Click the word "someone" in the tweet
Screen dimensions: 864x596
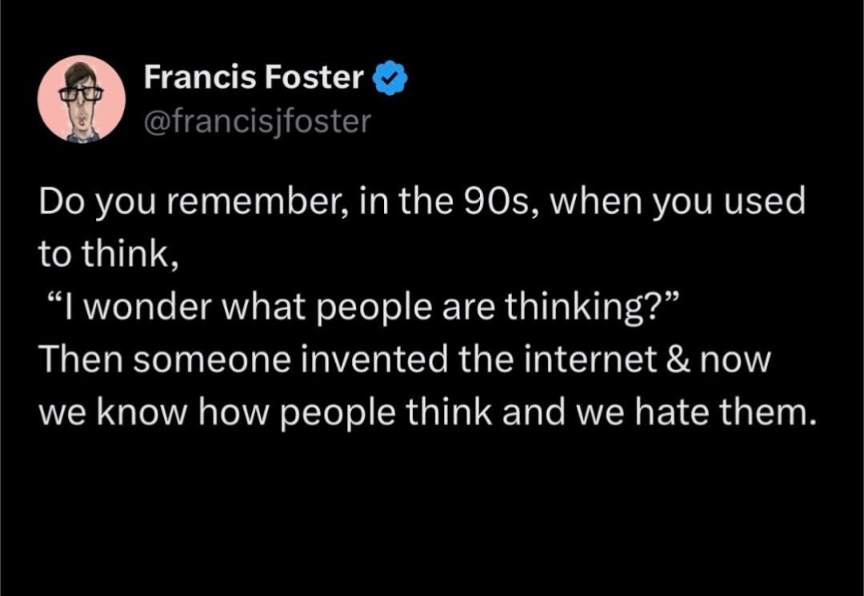210,360
